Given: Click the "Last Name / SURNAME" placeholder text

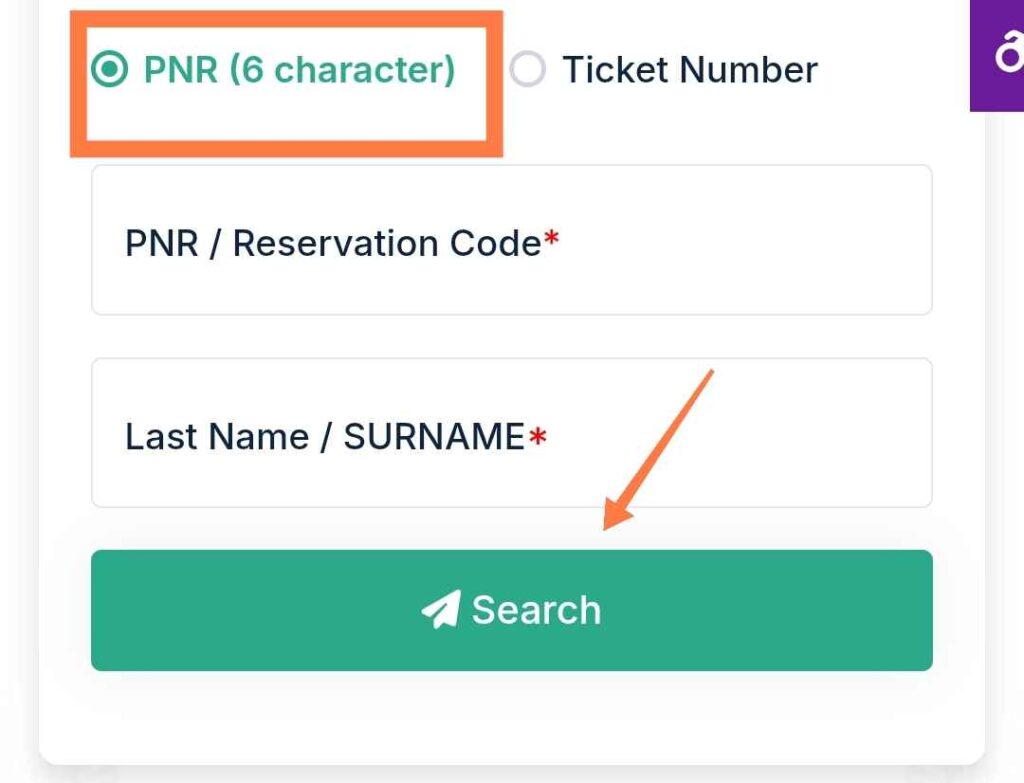Looking at the screenshot, I should click(325, 436).
